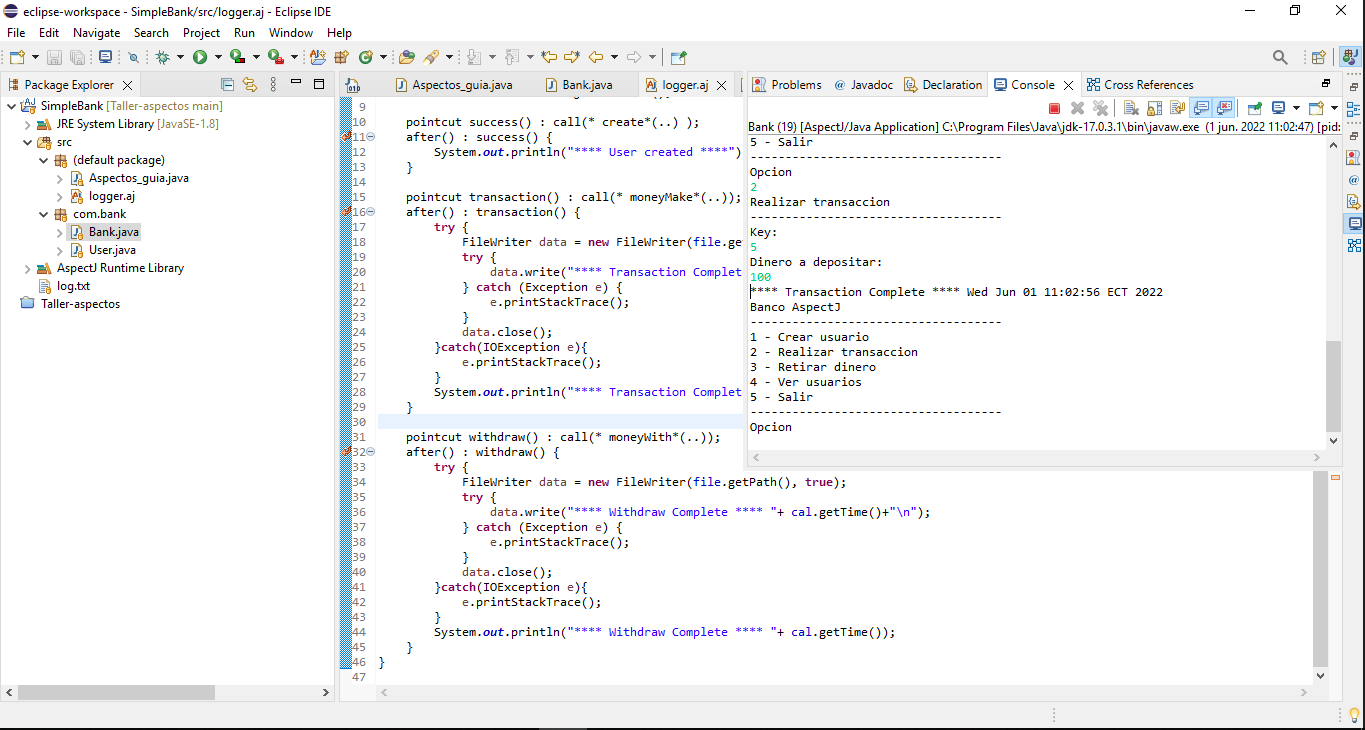Image resolution: width=1365 pixels, height=730 pixels.
Task: Click the Open Type icon
Action: click(x=406, y=57)
